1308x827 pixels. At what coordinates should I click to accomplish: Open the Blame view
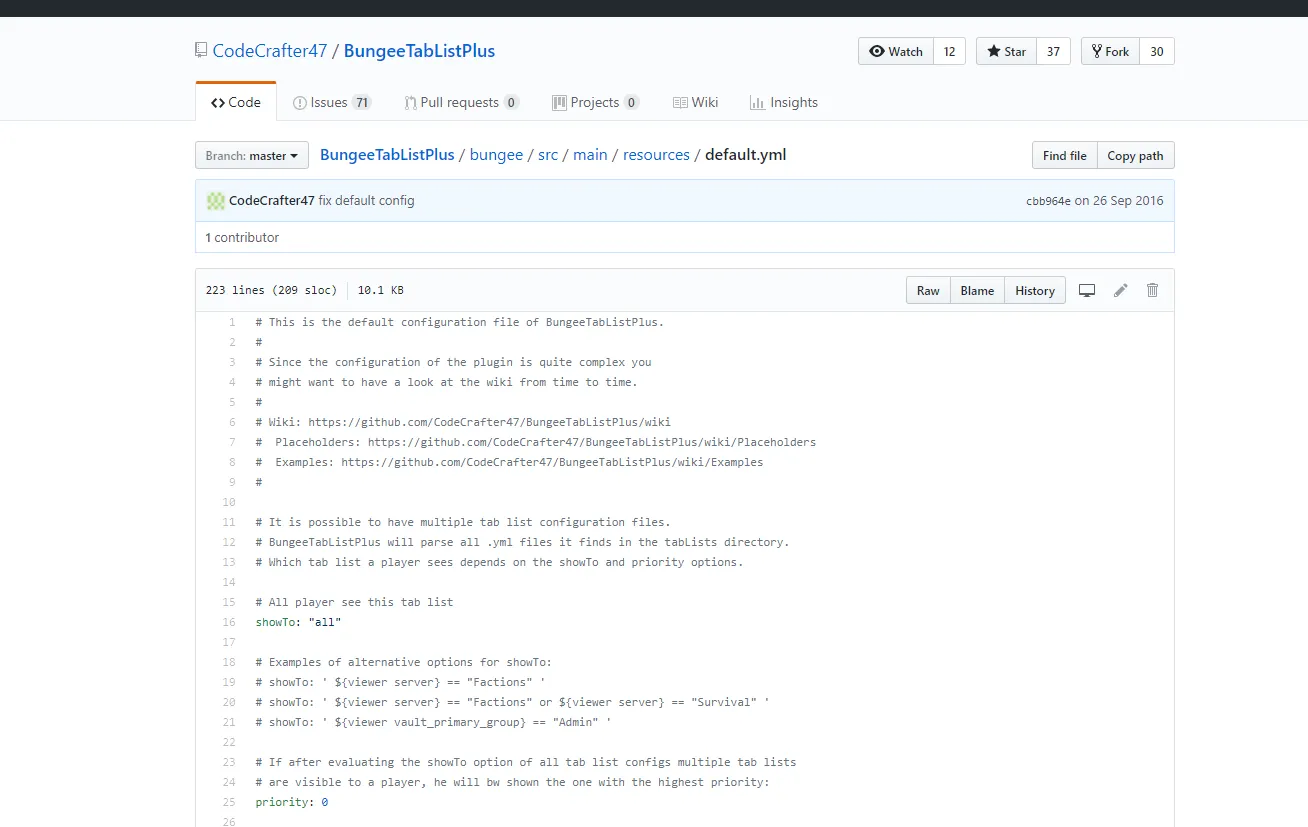977,290
